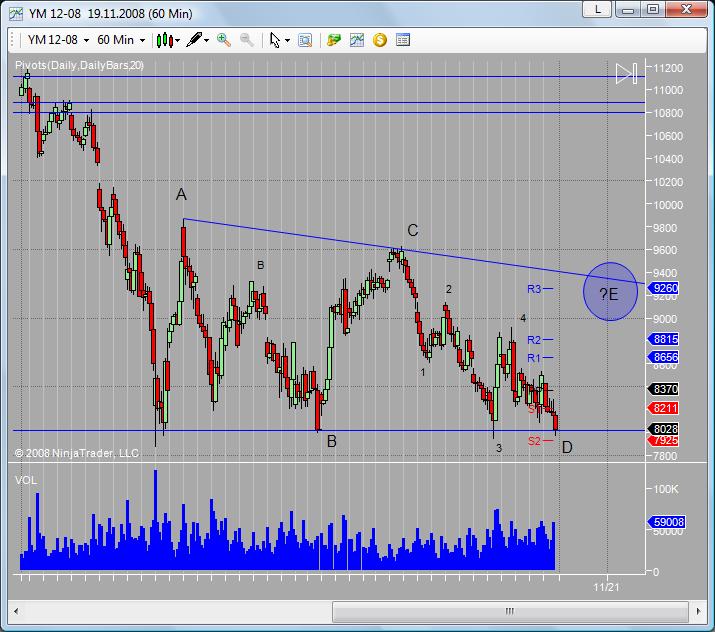Open the data box magnifier window icon

pos(305,40)
